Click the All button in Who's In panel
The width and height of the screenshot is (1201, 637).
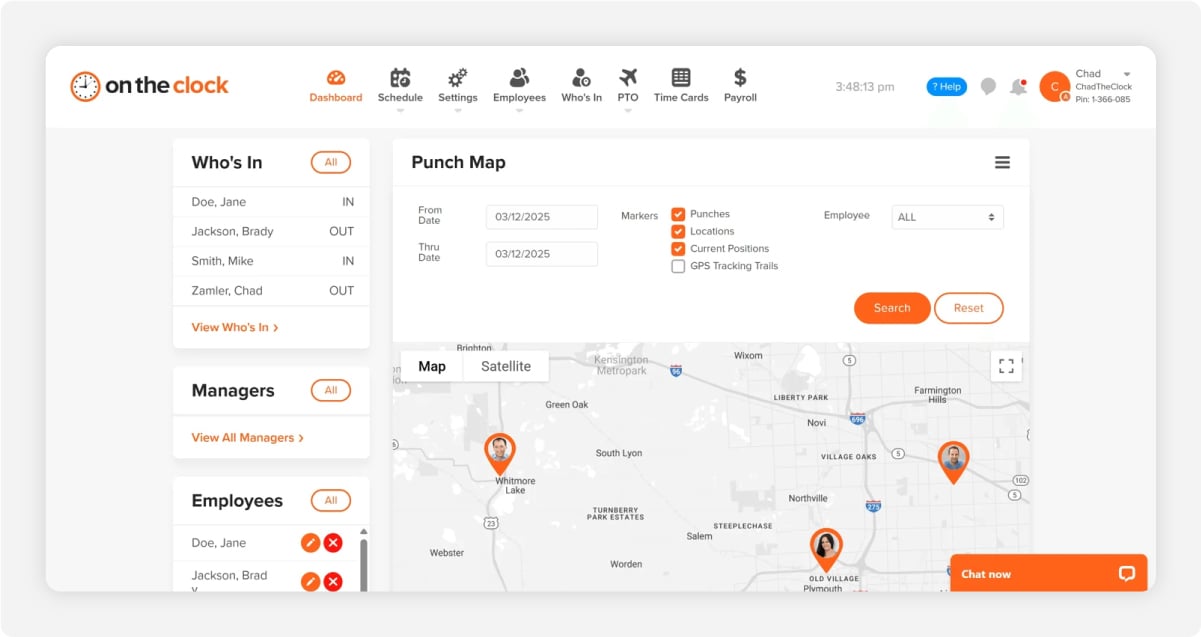pos(331,162)
